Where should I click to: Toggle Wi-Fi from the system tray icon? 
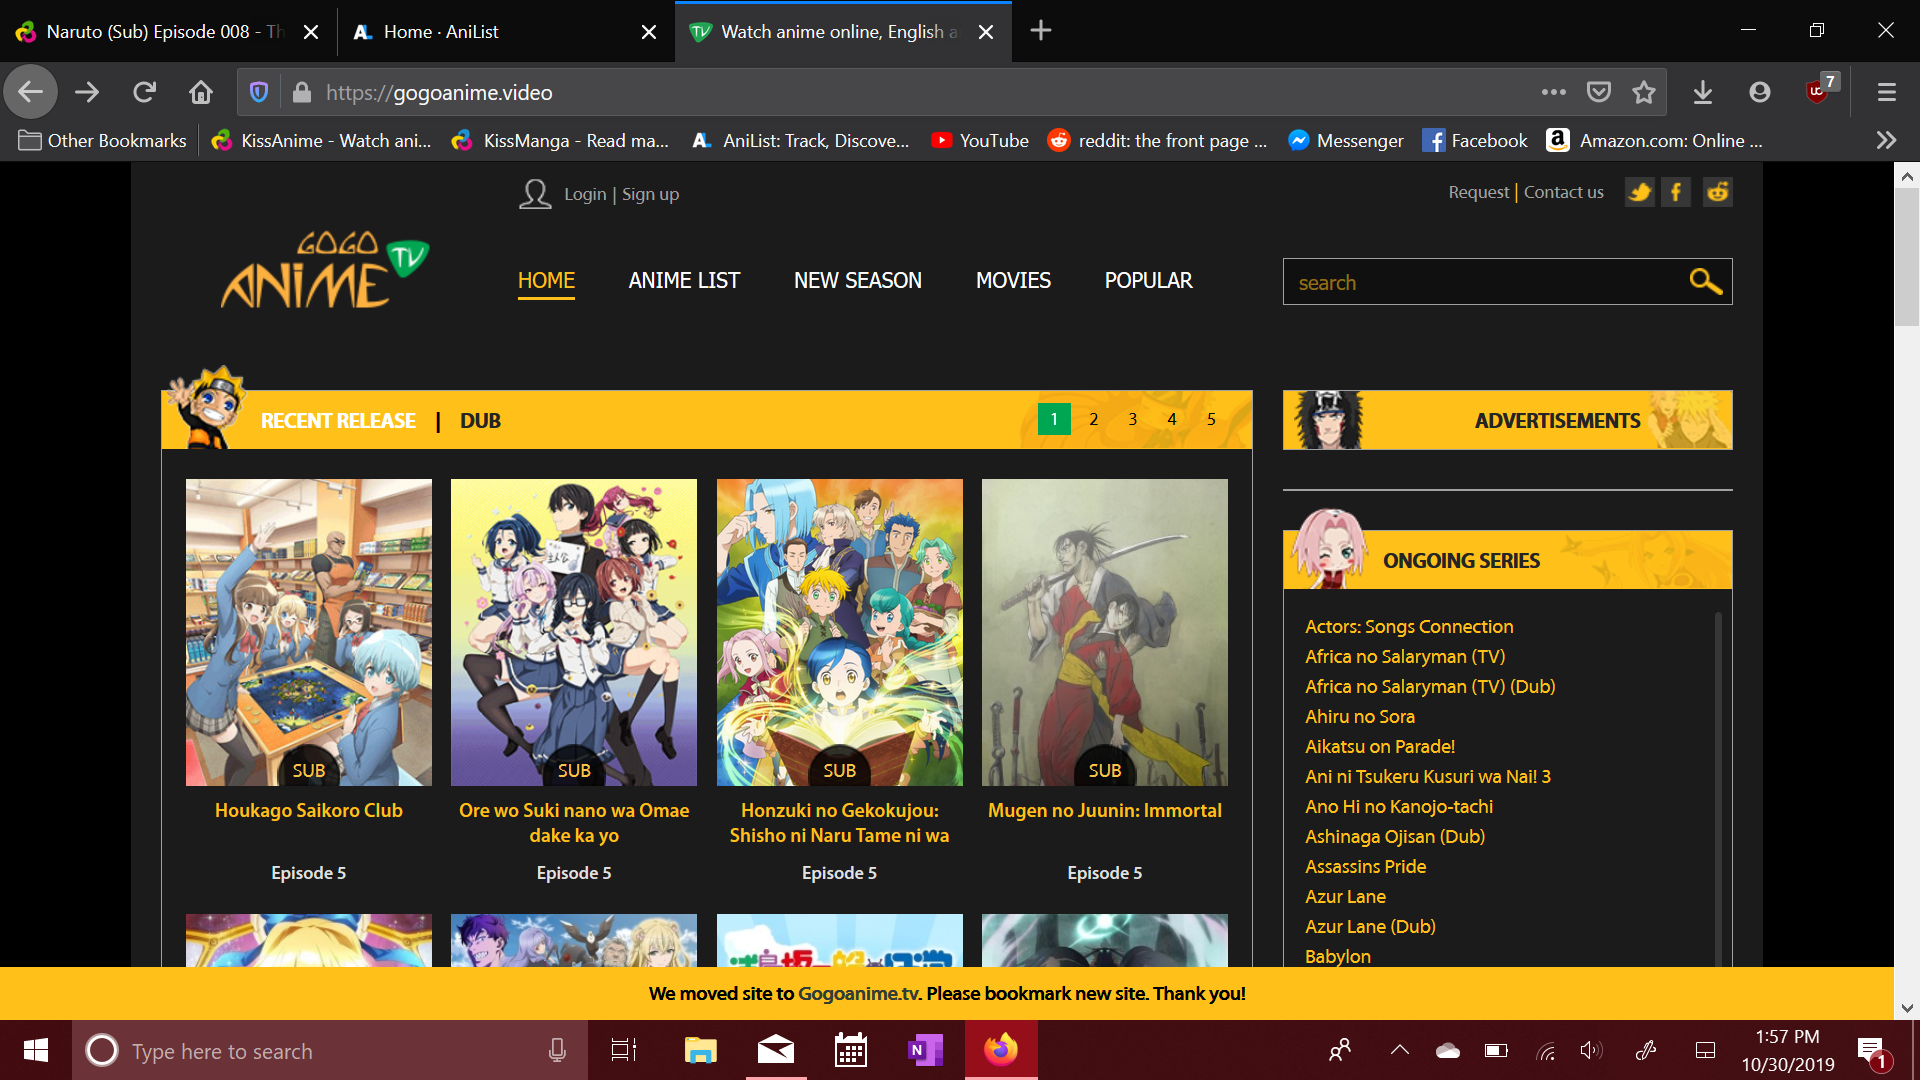click(x=1545, y=1050)
